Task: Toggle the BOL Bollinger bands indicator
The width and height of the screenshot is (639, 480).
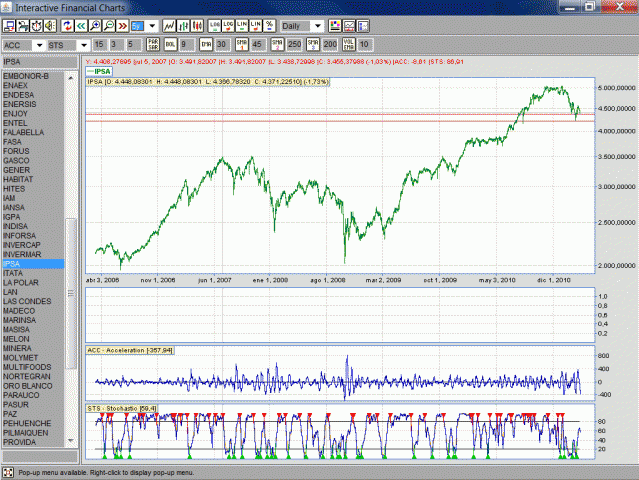Action: 171,45
